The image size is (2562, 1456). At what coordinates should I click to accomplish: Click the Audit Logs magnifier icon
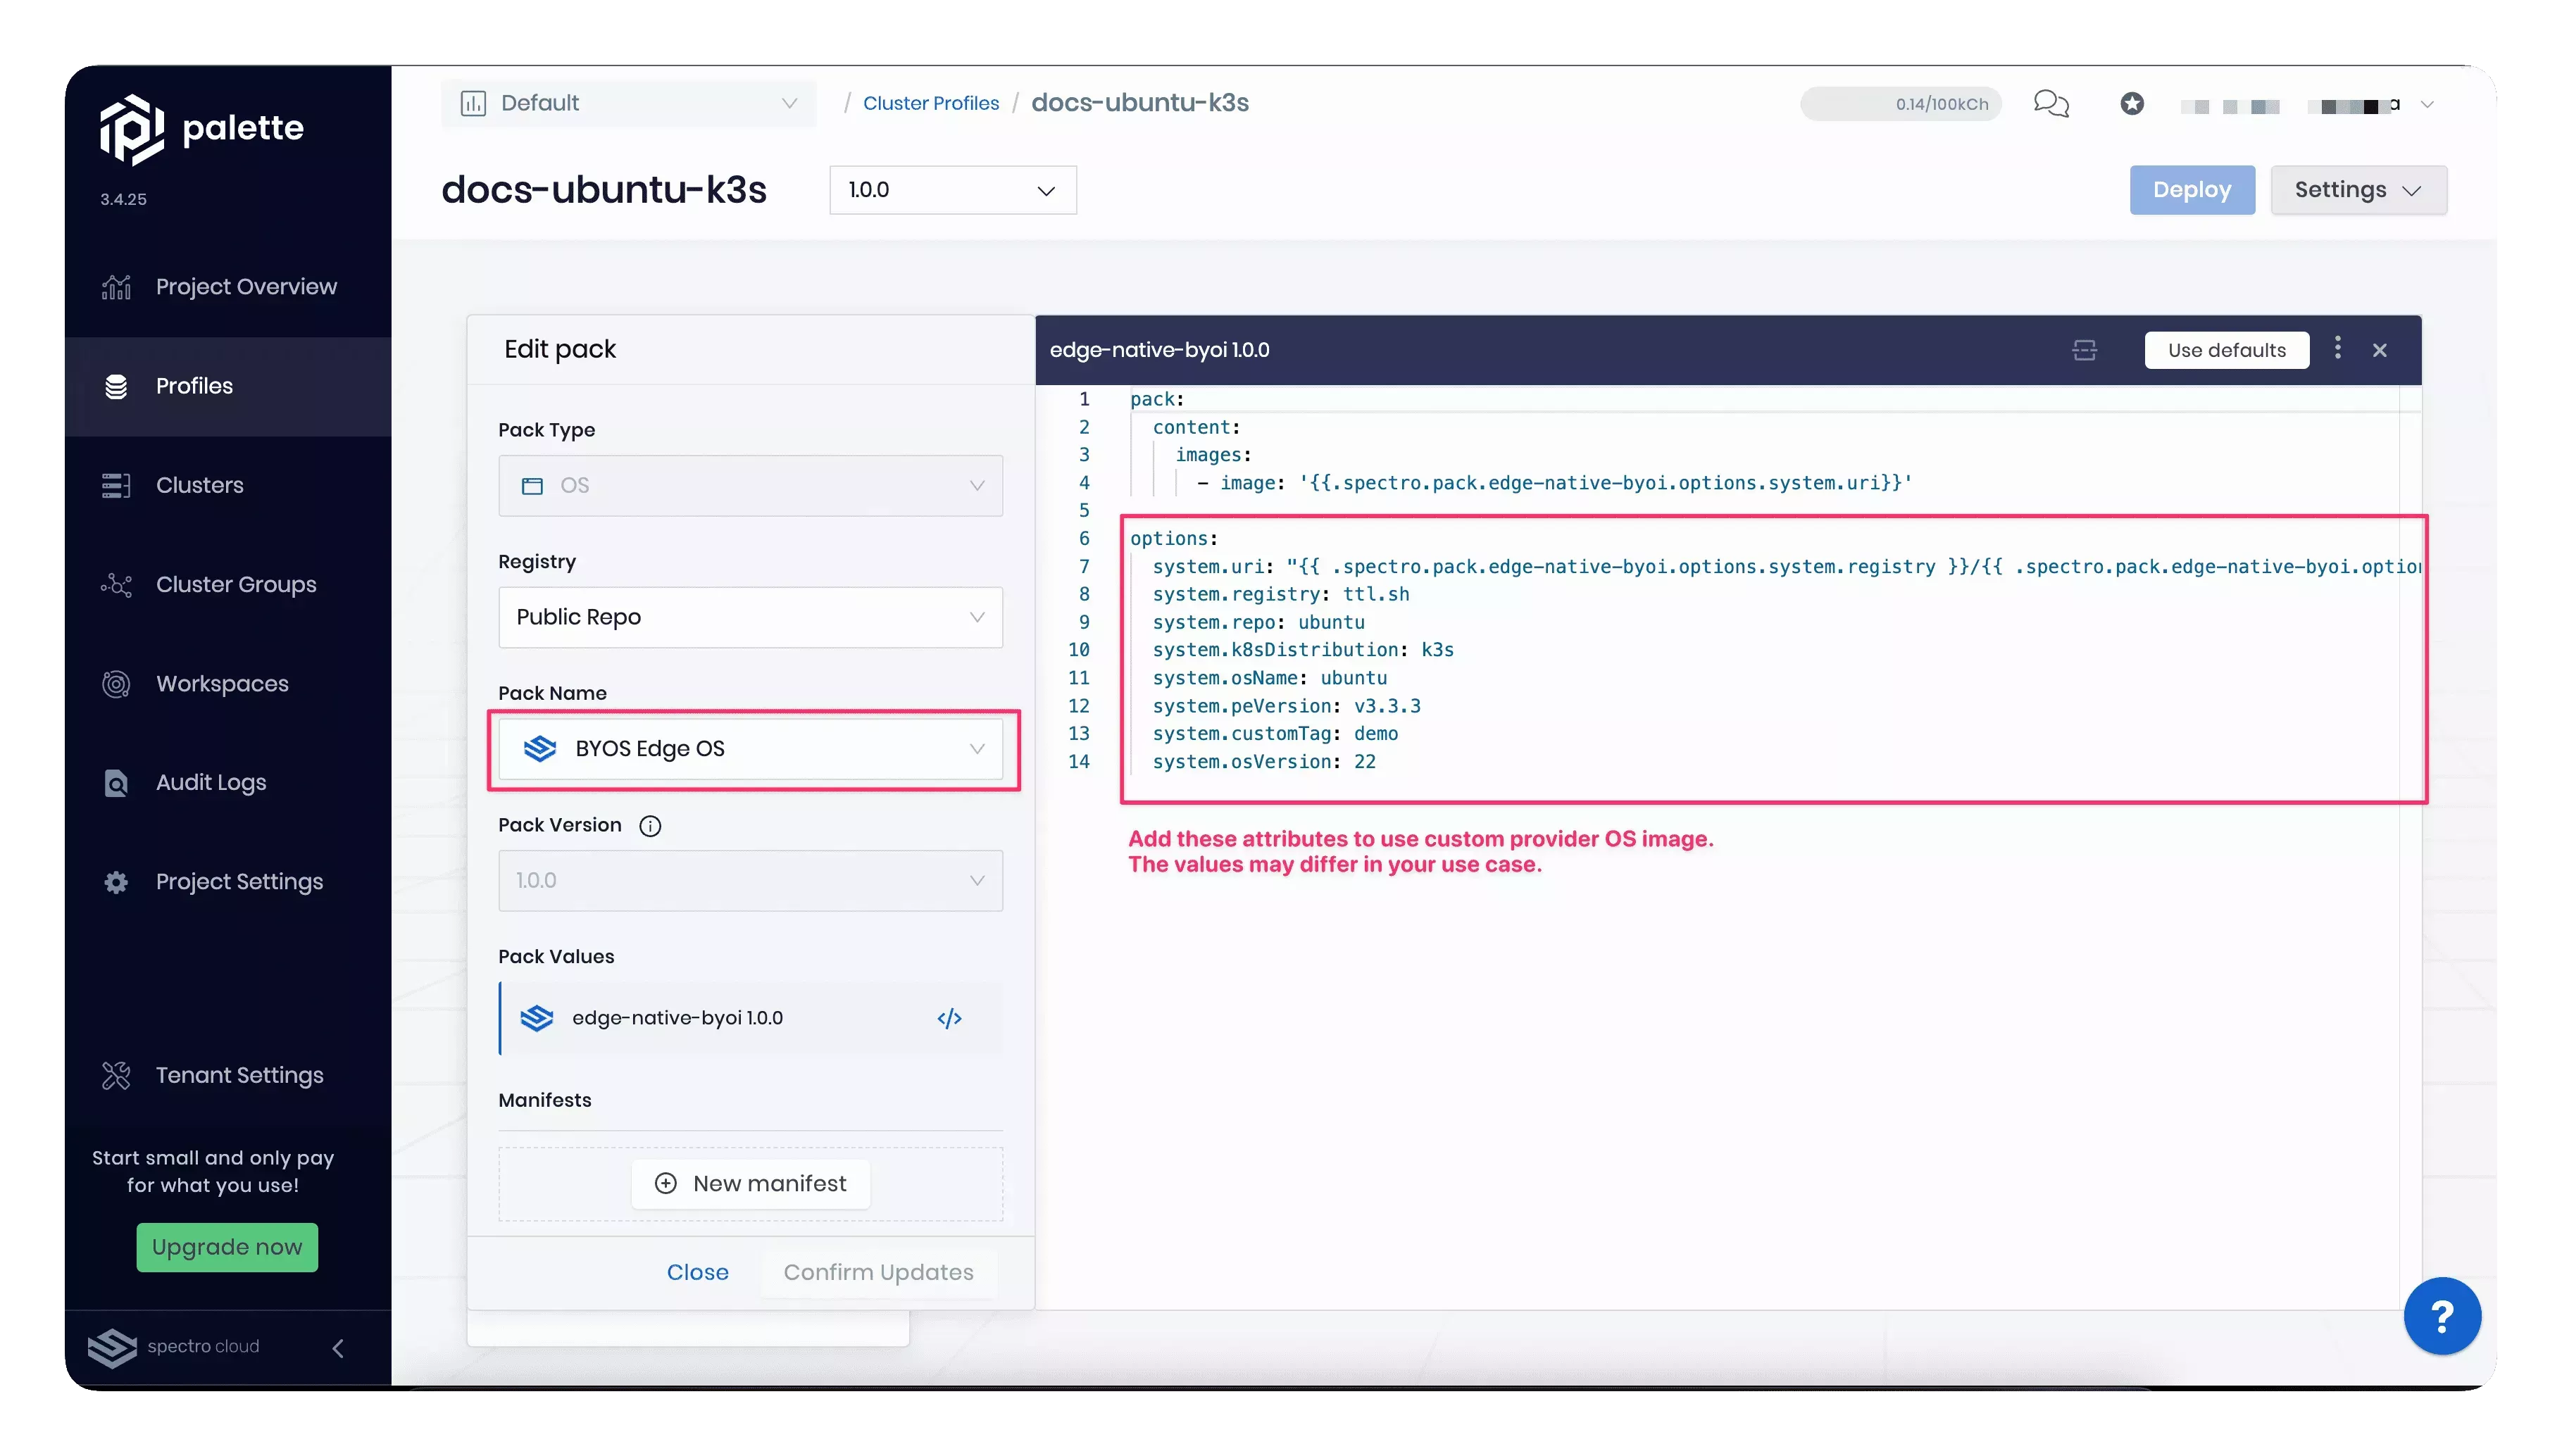(x=116, y=782)
